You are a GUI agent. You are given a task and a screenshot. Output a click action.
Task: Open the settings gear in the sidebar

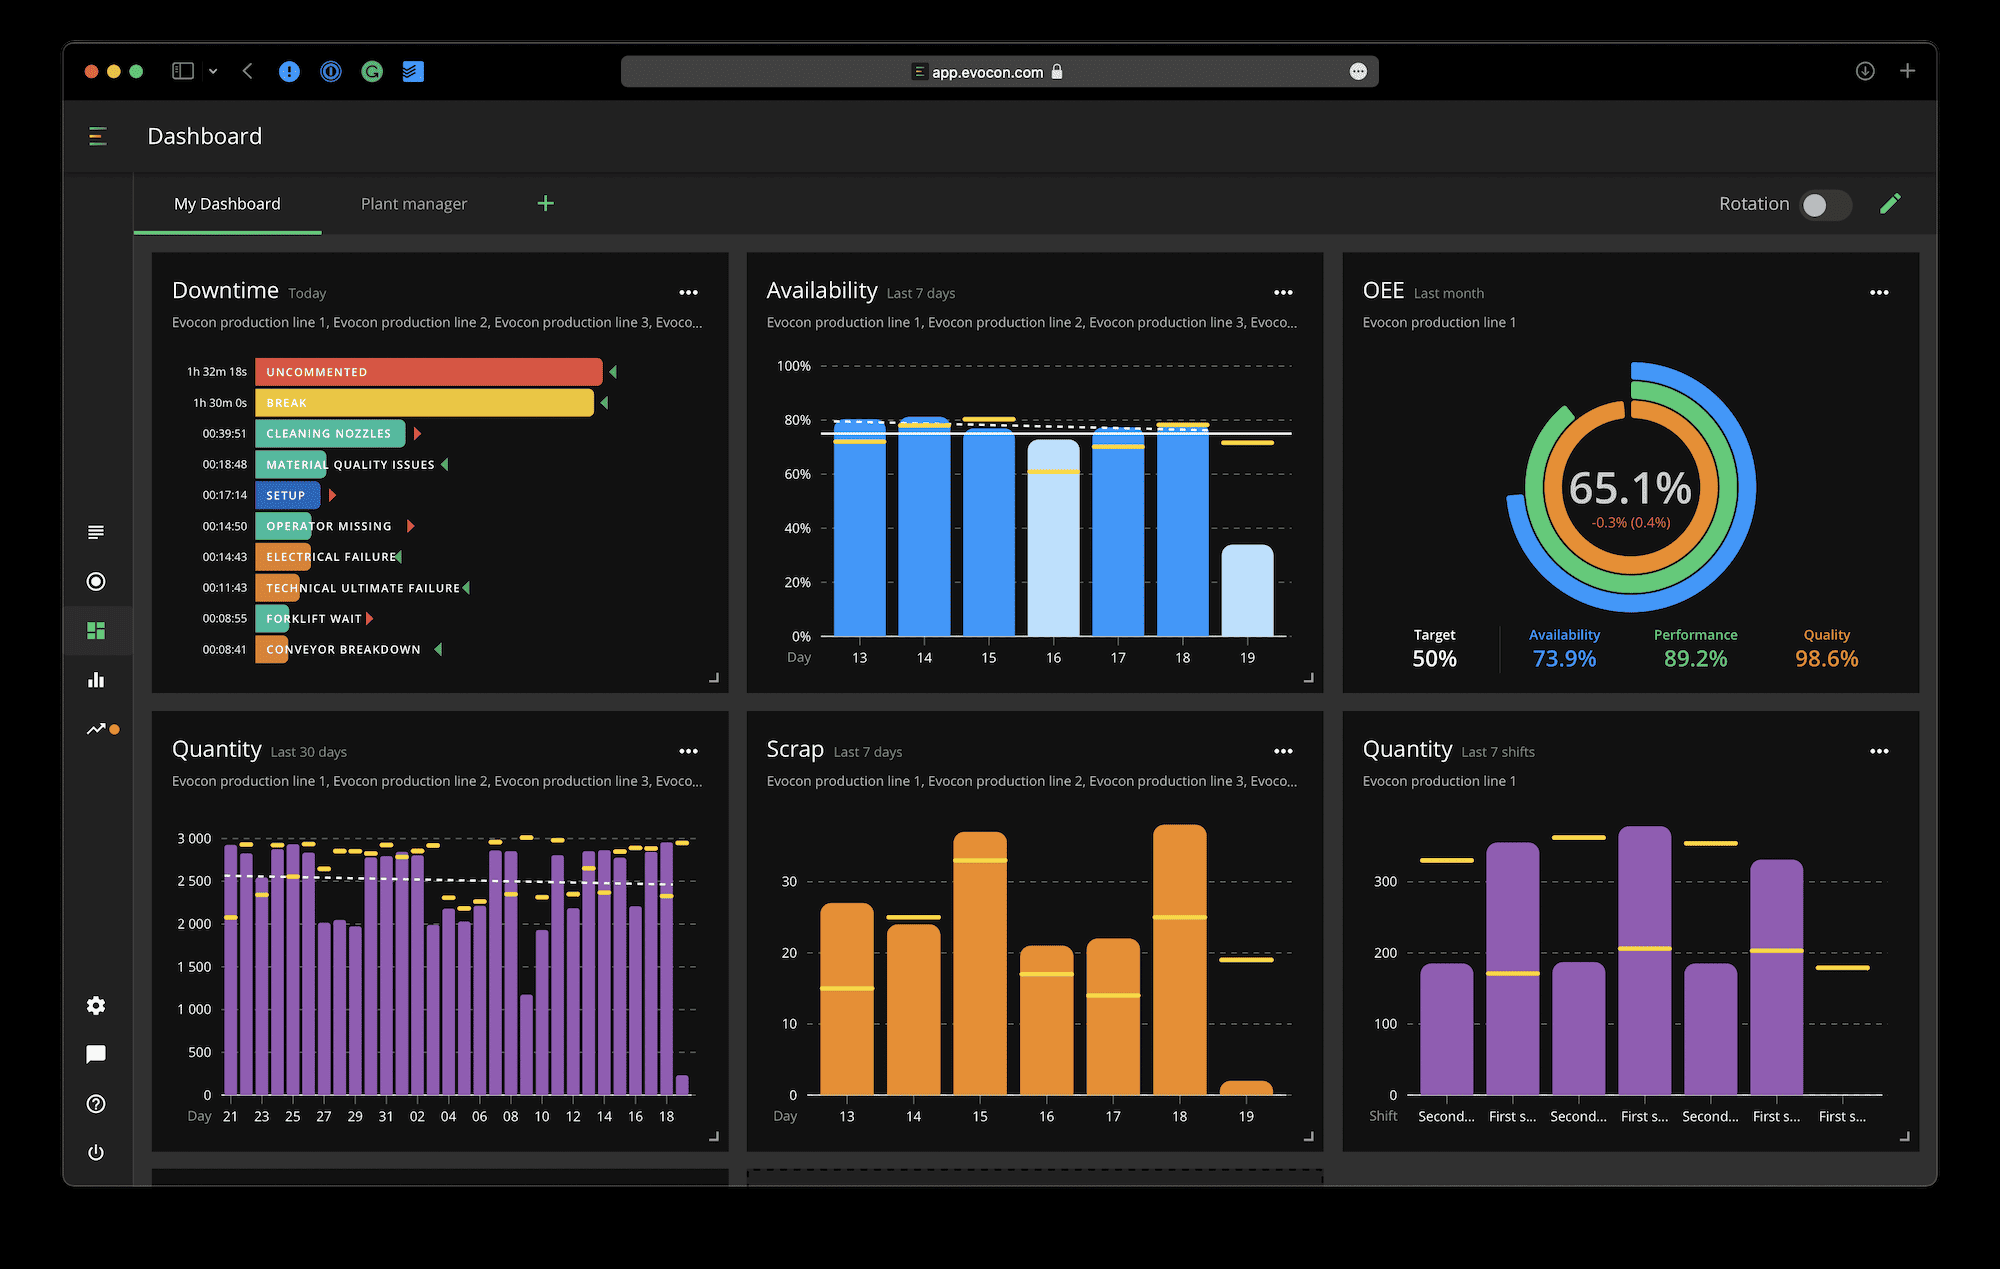point(96,1004)
